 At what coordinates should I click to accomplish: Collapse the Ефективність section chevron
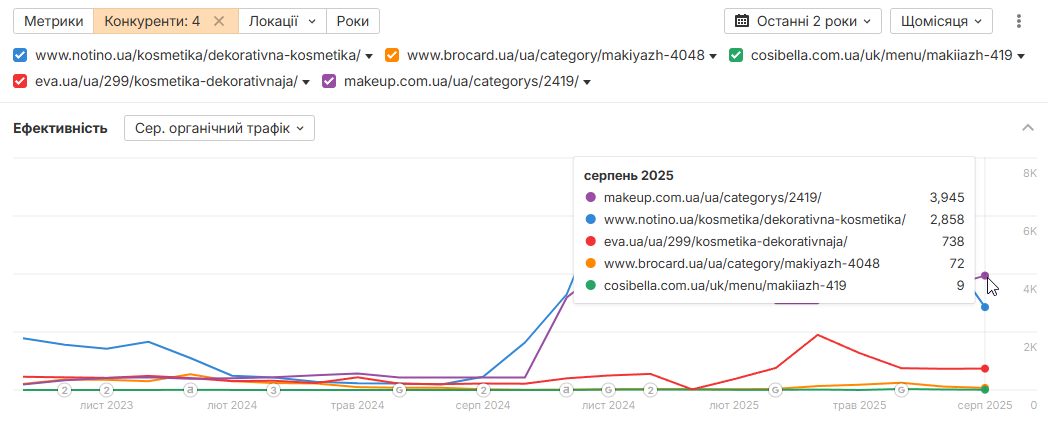(x=1028, y=128)
